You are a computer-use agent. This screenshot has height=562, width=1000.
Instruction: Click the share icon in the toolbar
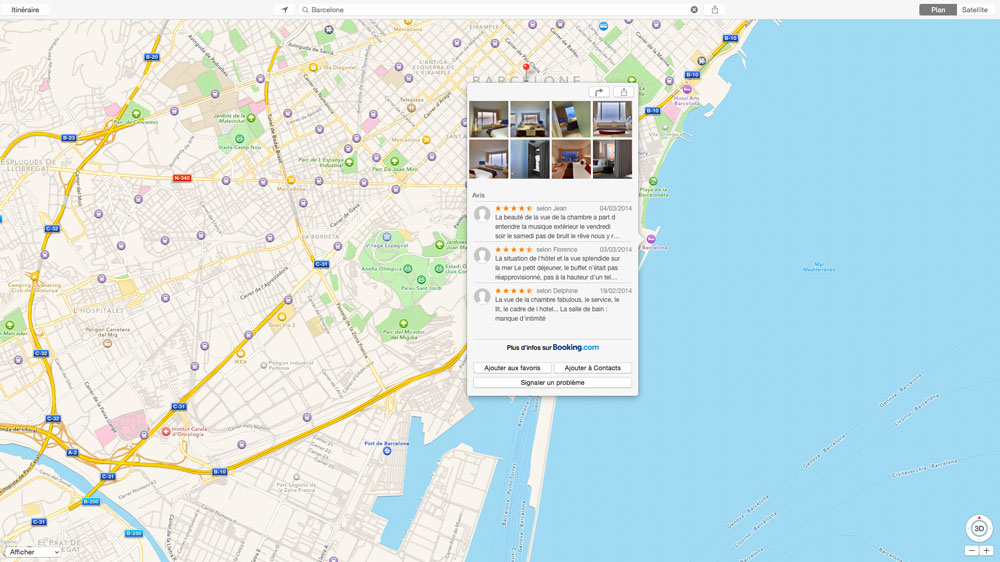(715, 10)
